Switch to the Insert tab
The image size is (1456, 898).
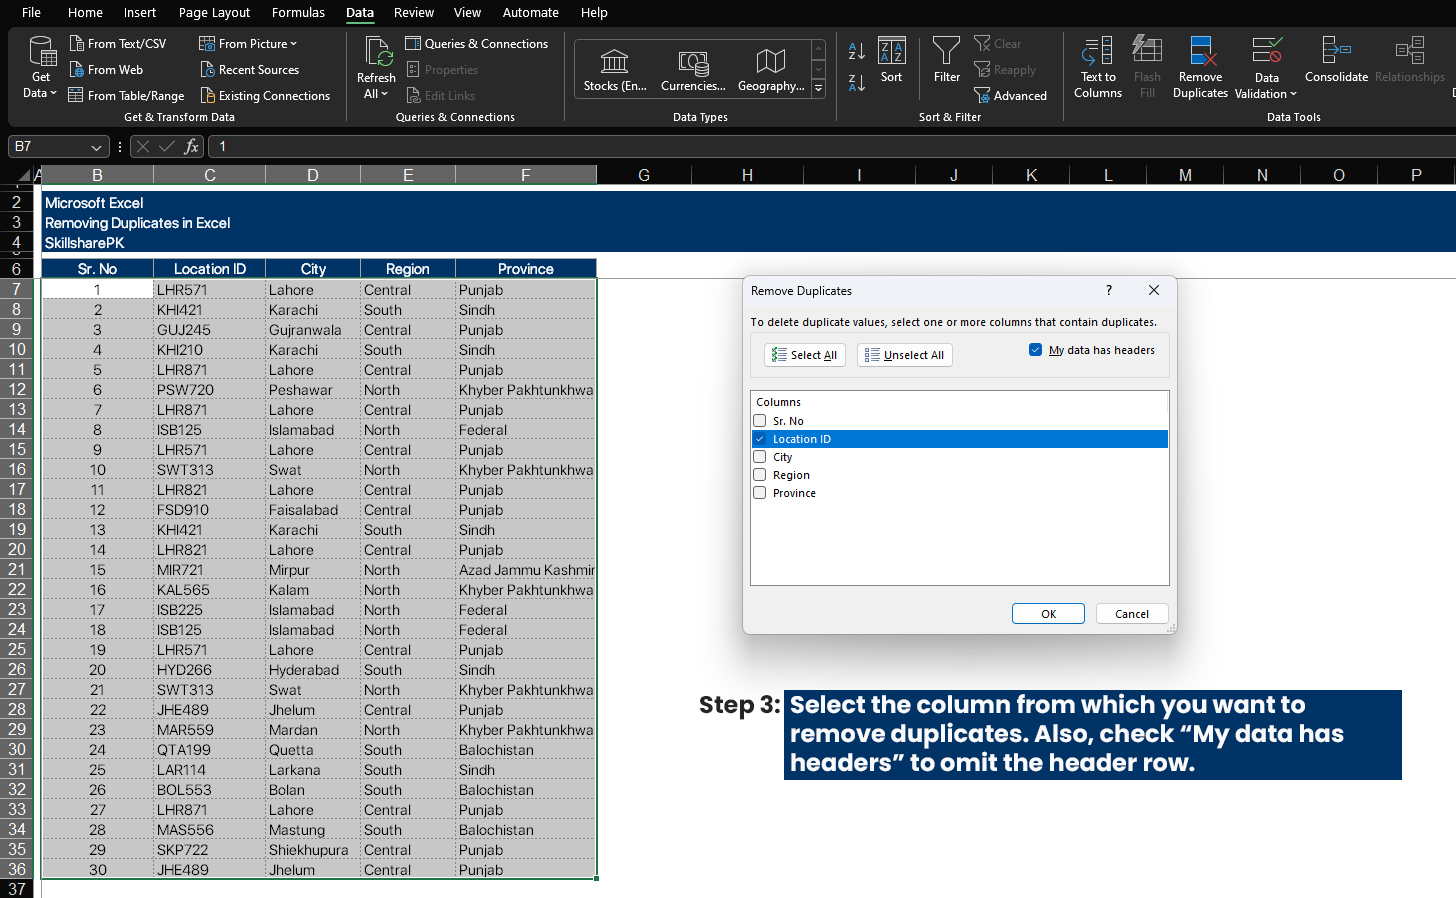[x=140, y=13]
